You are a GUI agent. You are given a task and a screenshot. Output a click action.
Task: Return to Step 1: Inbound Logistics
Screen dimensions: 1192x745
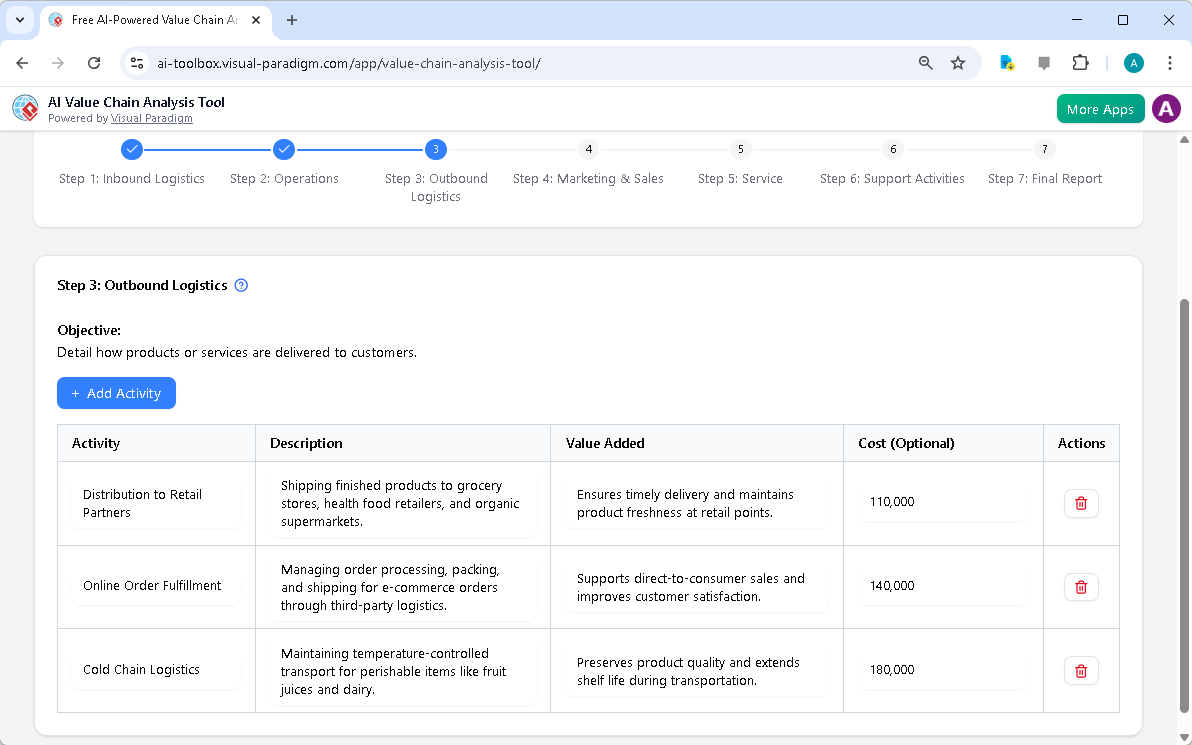[x=132, y=148]
